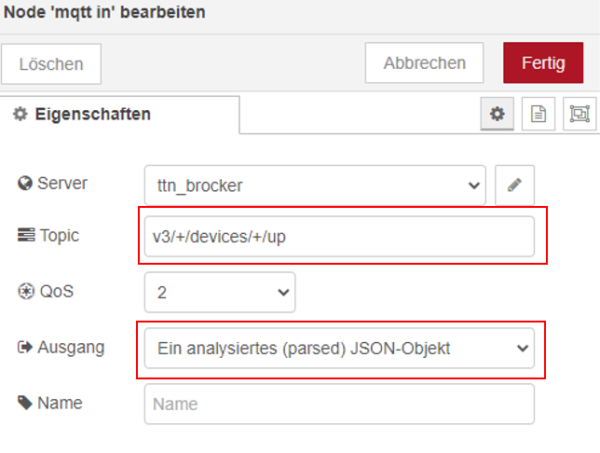Confirm changes with the Fertig button
600x453 pixels.
pyautogui.click(x=542, y=63)
